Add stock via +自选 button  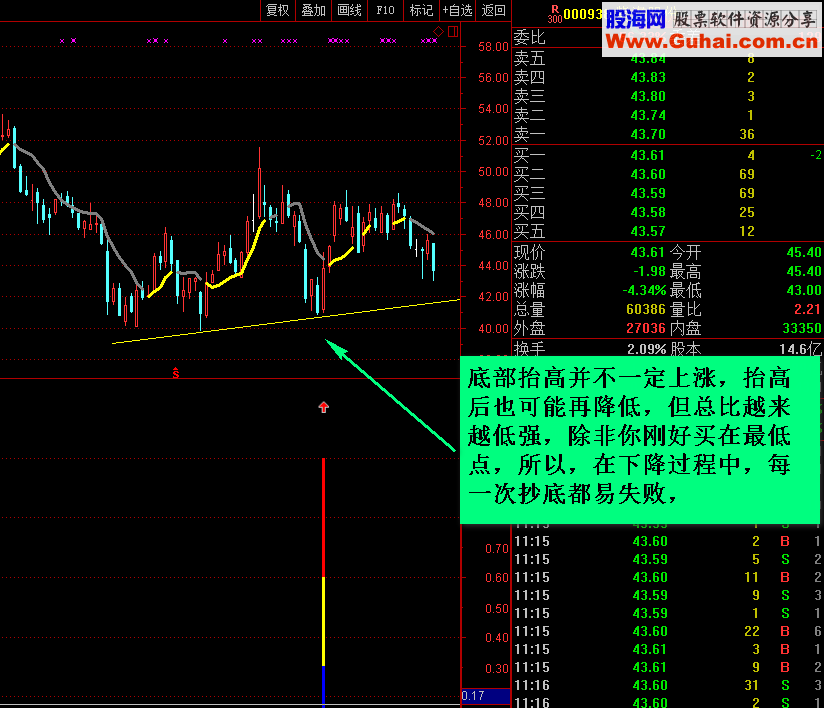457,10
